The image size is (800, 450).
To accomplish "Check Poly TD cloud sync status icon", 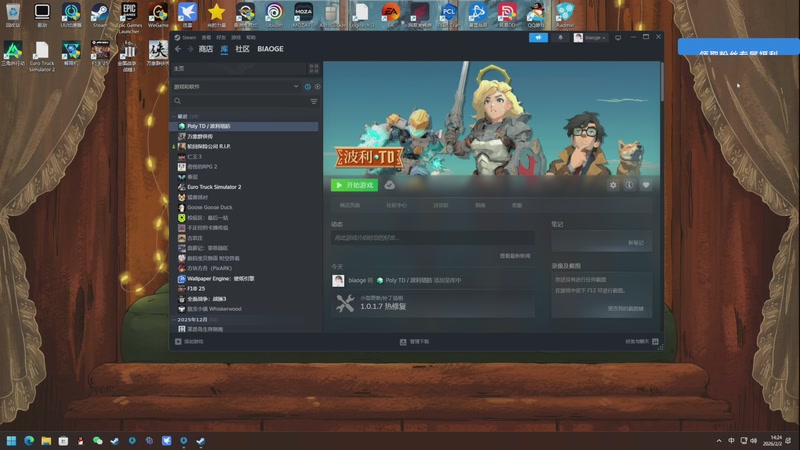I will [389, 185].
